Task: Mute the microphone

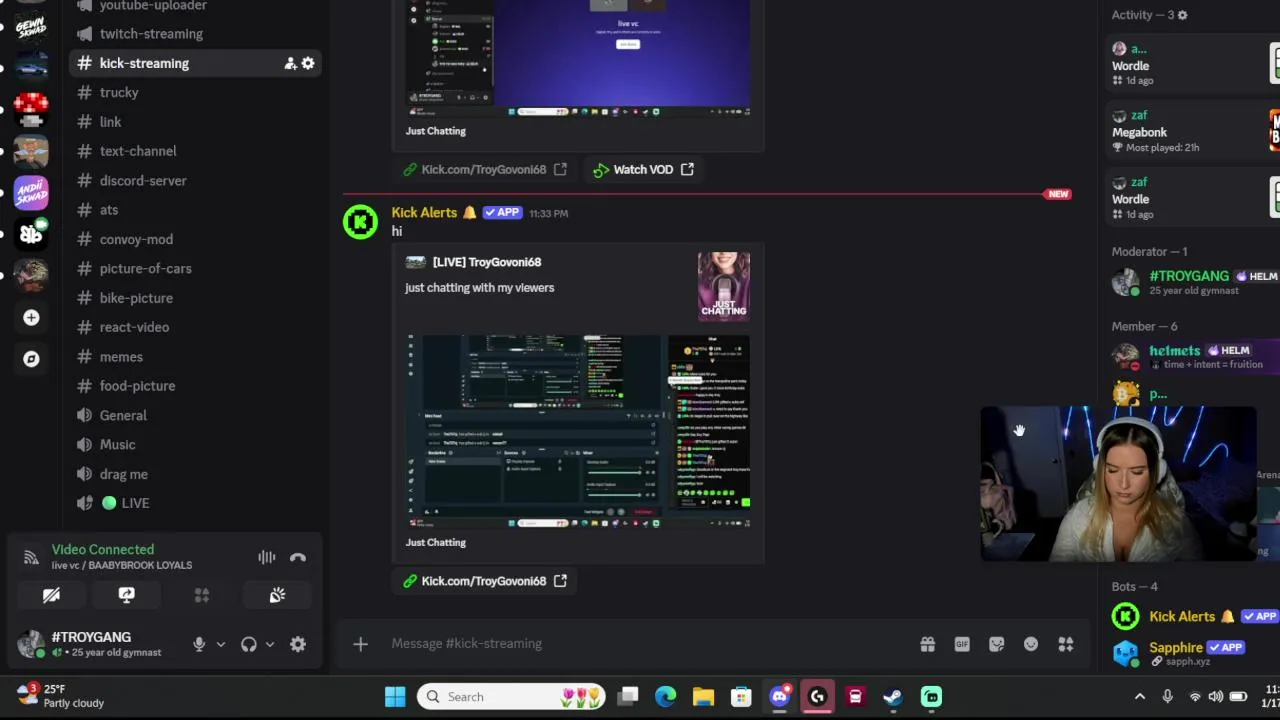Action: coord(199,645)
